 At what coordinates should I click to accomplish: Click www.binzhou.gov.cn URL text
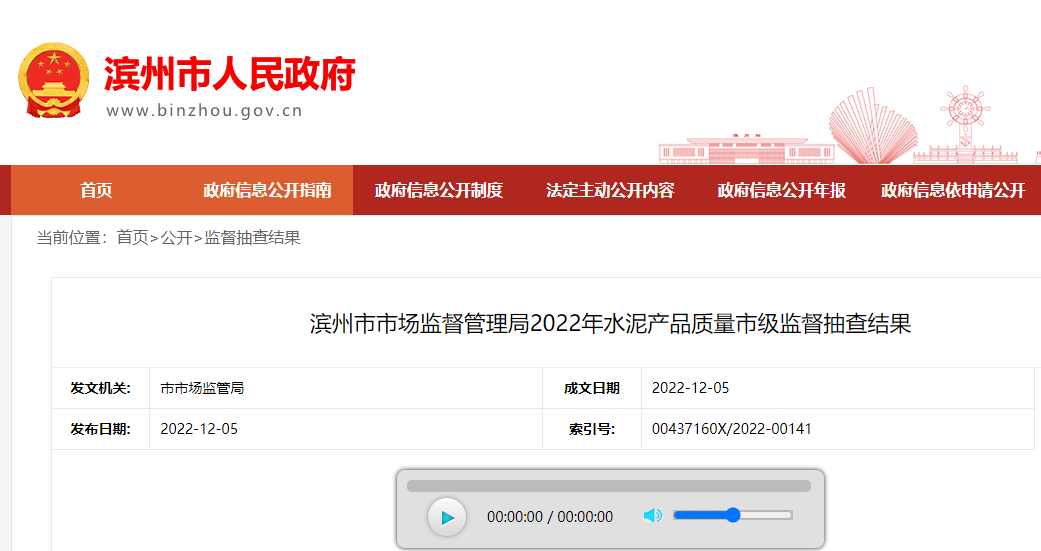[204, 111]
